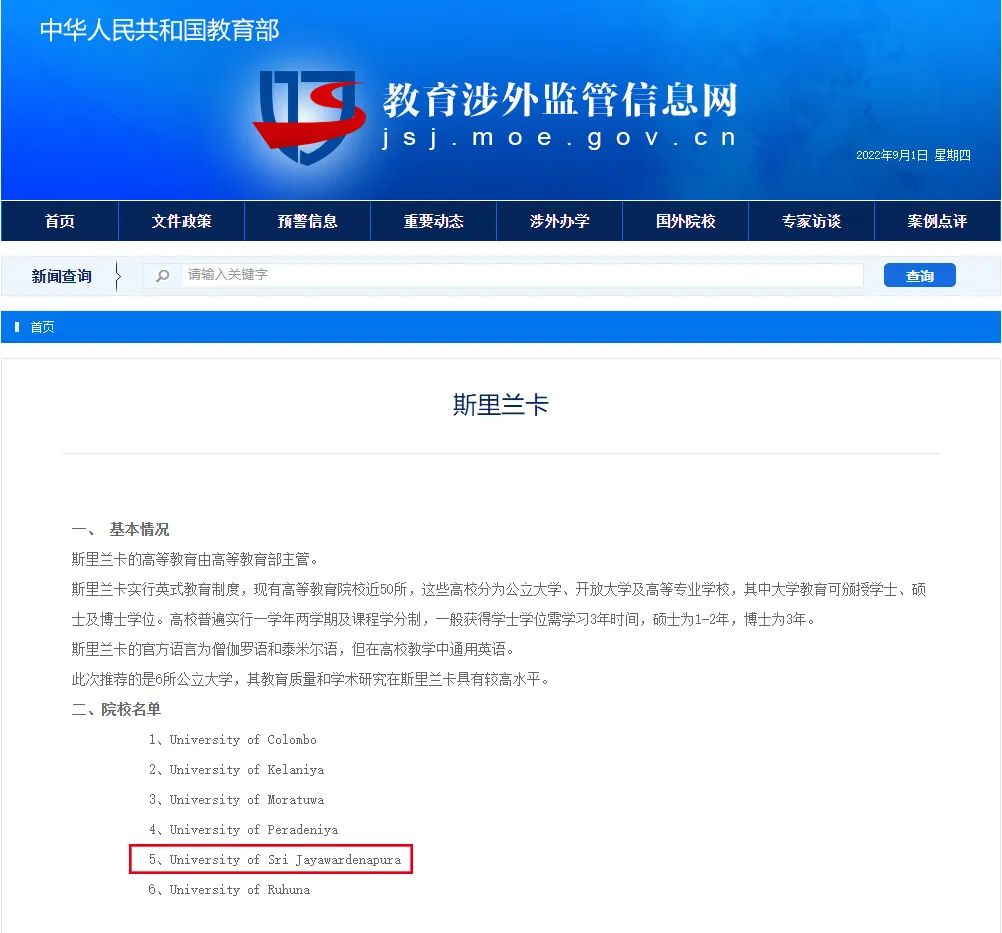Open the 重要动态 section

433,220
